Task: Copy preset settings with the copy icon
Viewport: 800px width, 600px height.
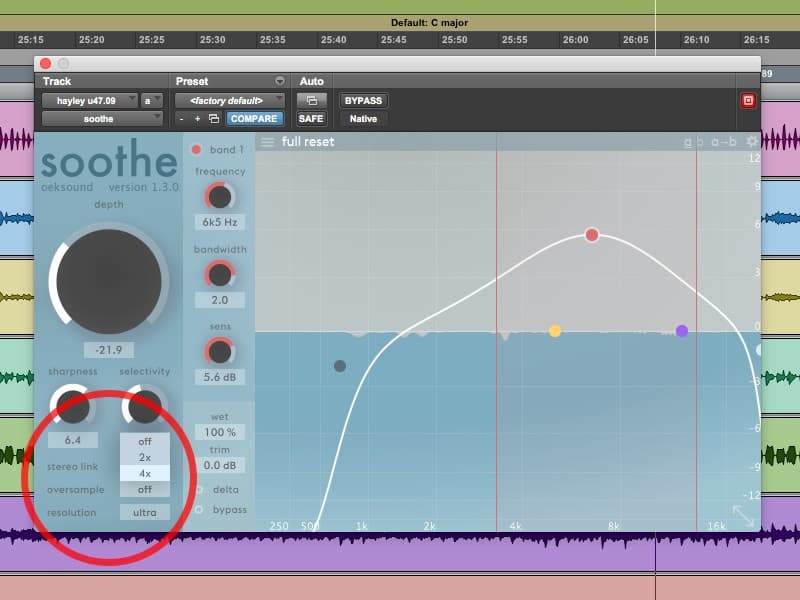Action: [x=214, y=119]
